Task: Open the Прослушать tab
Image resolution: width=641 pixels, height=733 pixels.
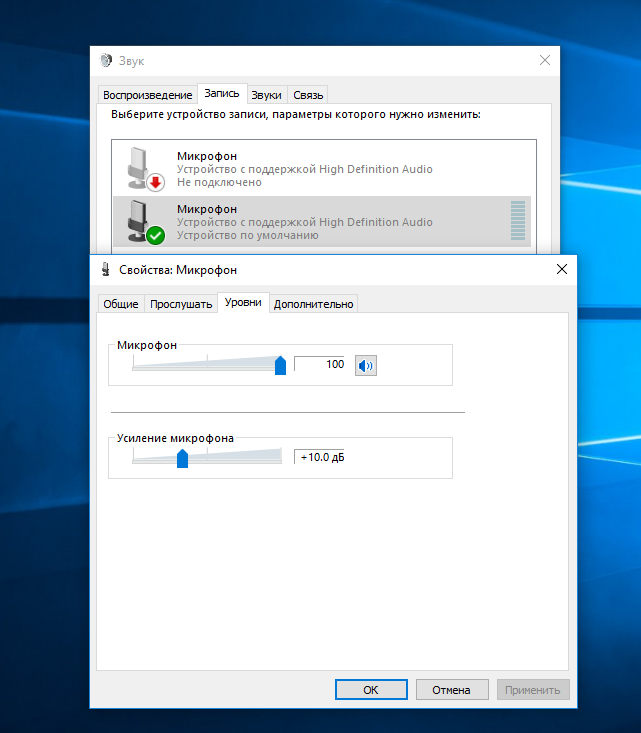Action: click(181, 304)
